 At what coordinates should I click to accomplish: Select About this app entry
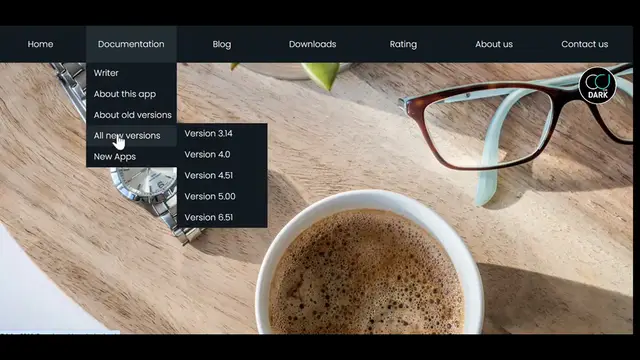(x=131, y=94)
